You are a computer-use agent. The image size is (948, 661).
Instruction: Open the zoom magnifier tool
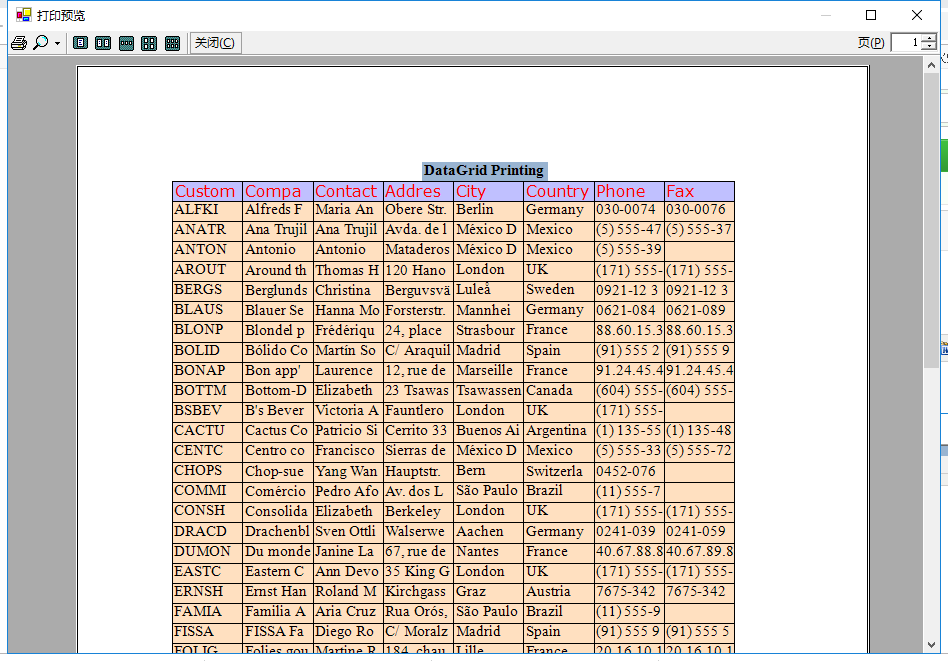pos(41,43)
